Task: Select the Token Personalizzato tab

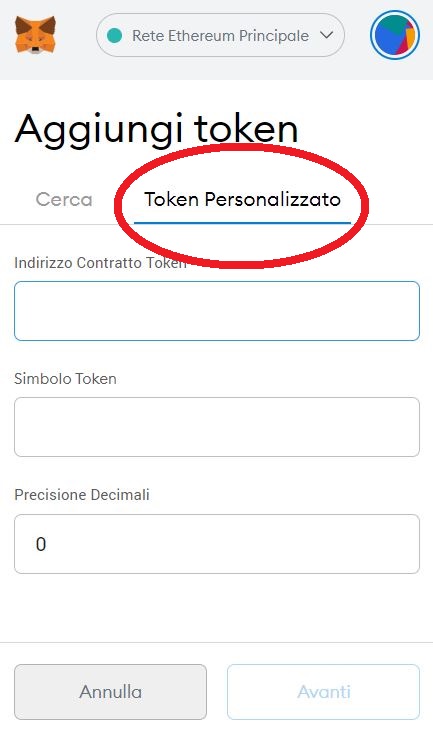Action: tap(242, 200)
